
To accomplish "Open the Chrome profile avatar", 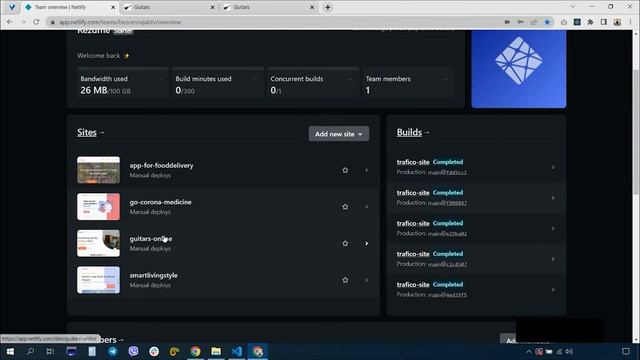I will [x=617, y=22].
